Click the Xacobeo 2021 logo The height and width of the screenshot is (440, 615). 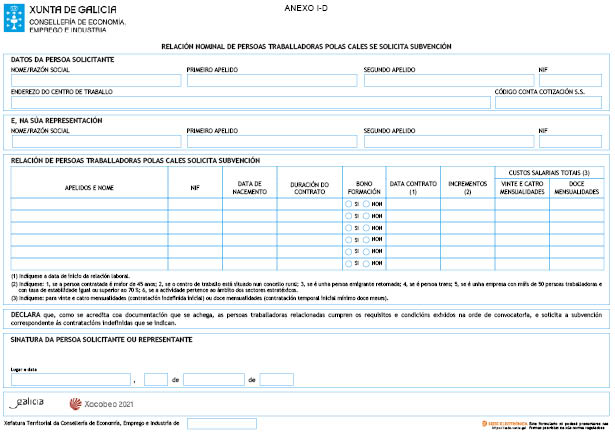(x=101, y=403)
